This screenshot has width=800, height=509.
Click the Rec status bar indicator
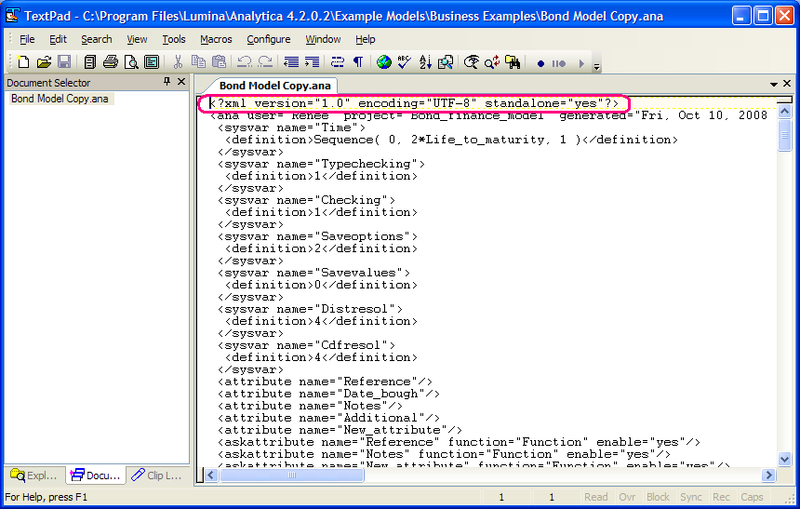(x=721, y=497)
